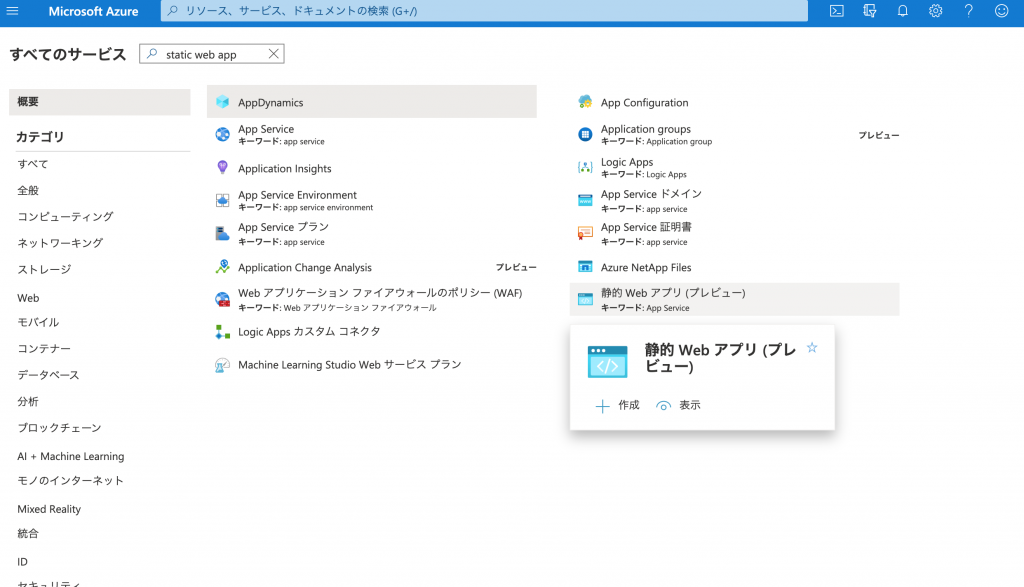Screen dimensions: 1024x587
Task: Click the Logic Apps icon
Action: (585, 167)
